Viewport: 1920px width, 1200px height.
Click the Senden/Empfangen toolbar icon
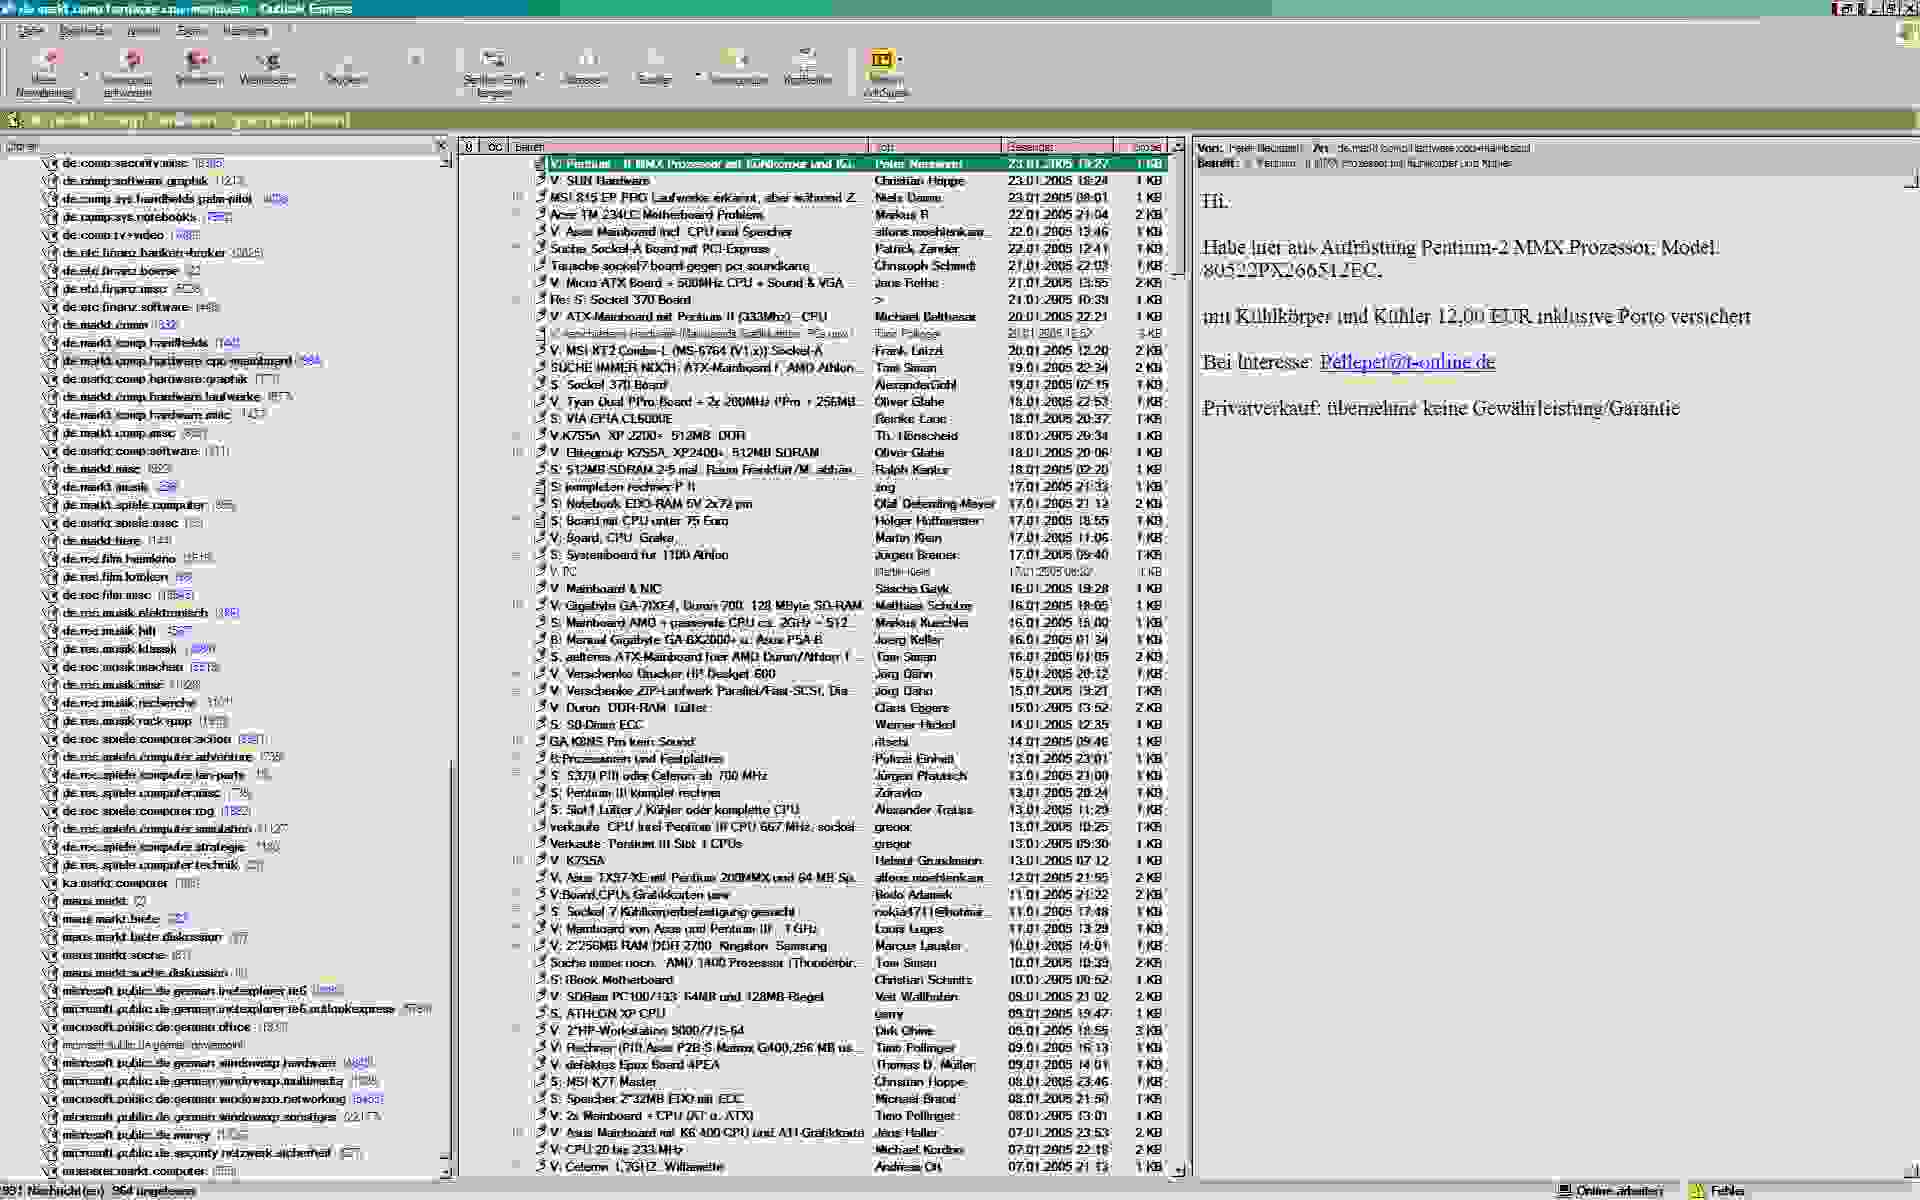tap(493, 72)
